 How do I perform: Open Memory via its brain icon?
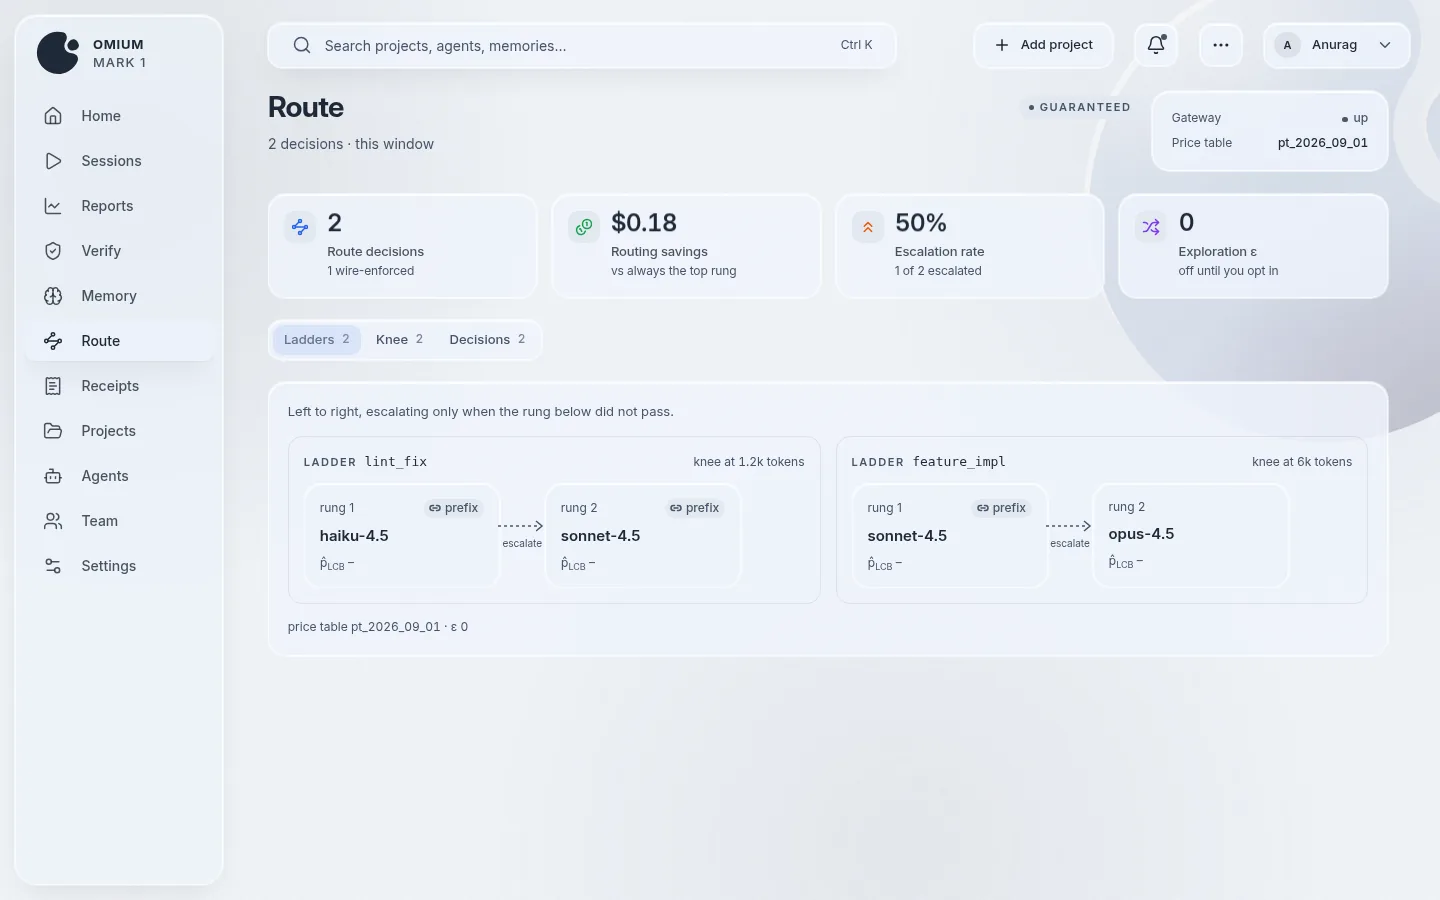pos(53,296)
